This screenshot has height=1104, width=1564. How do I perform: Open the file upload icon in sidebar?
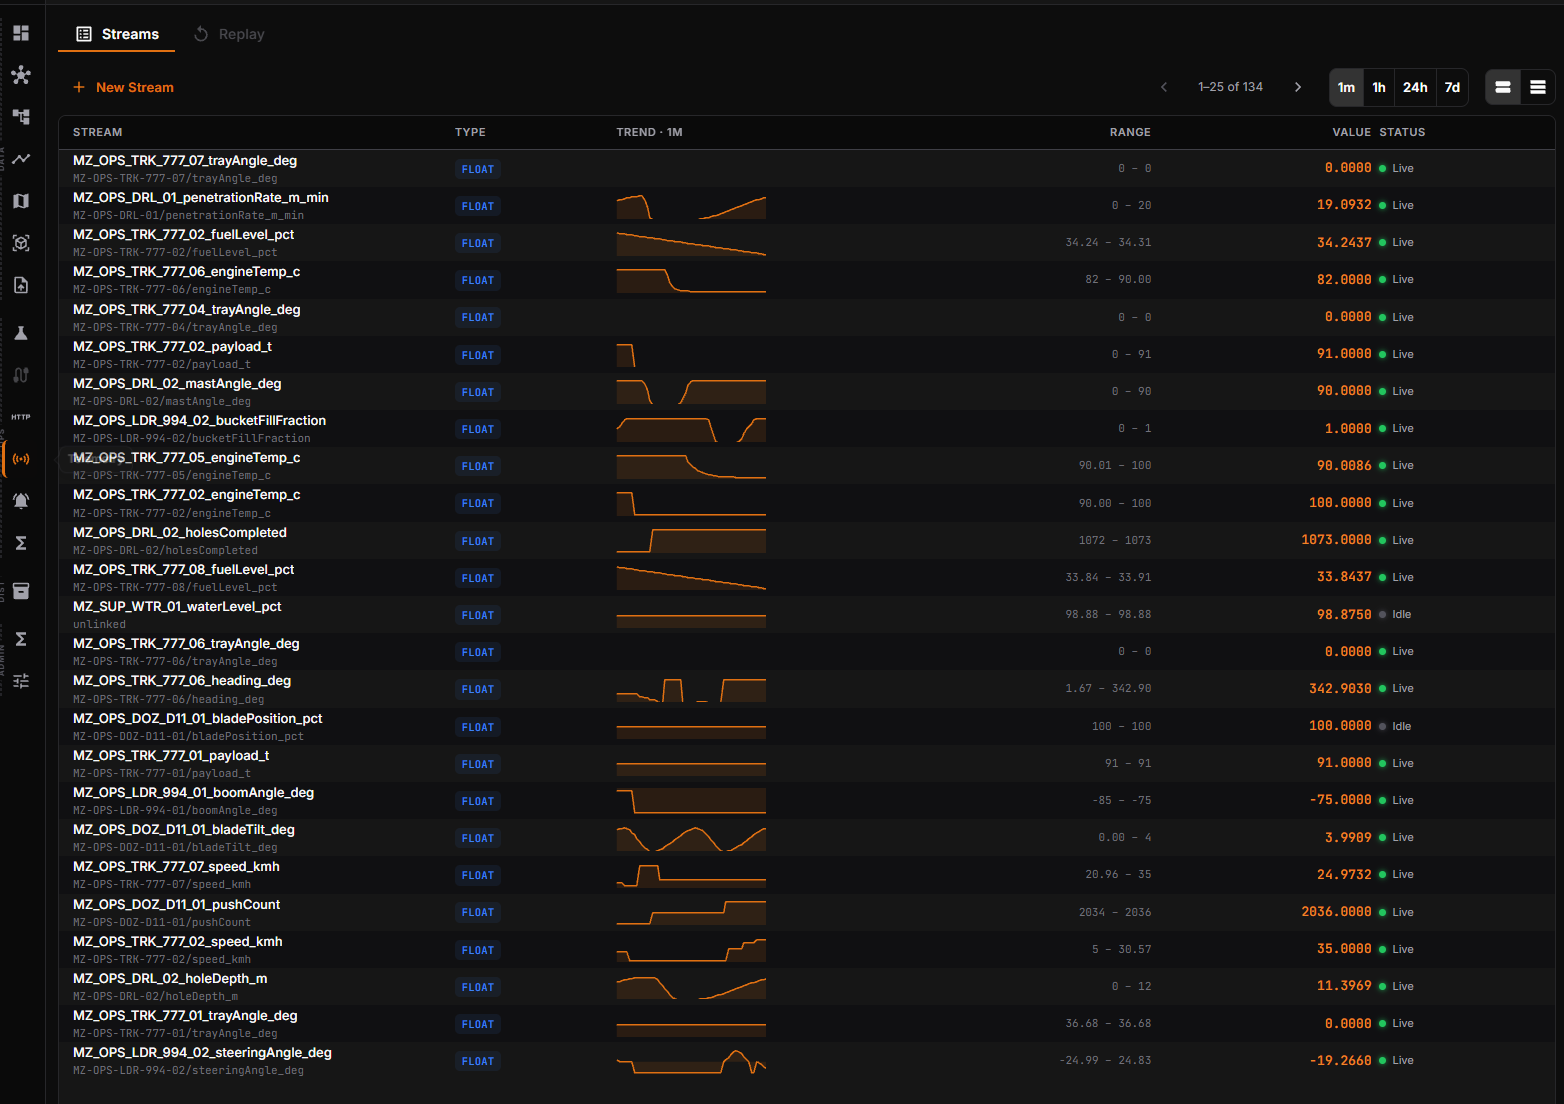21,285
